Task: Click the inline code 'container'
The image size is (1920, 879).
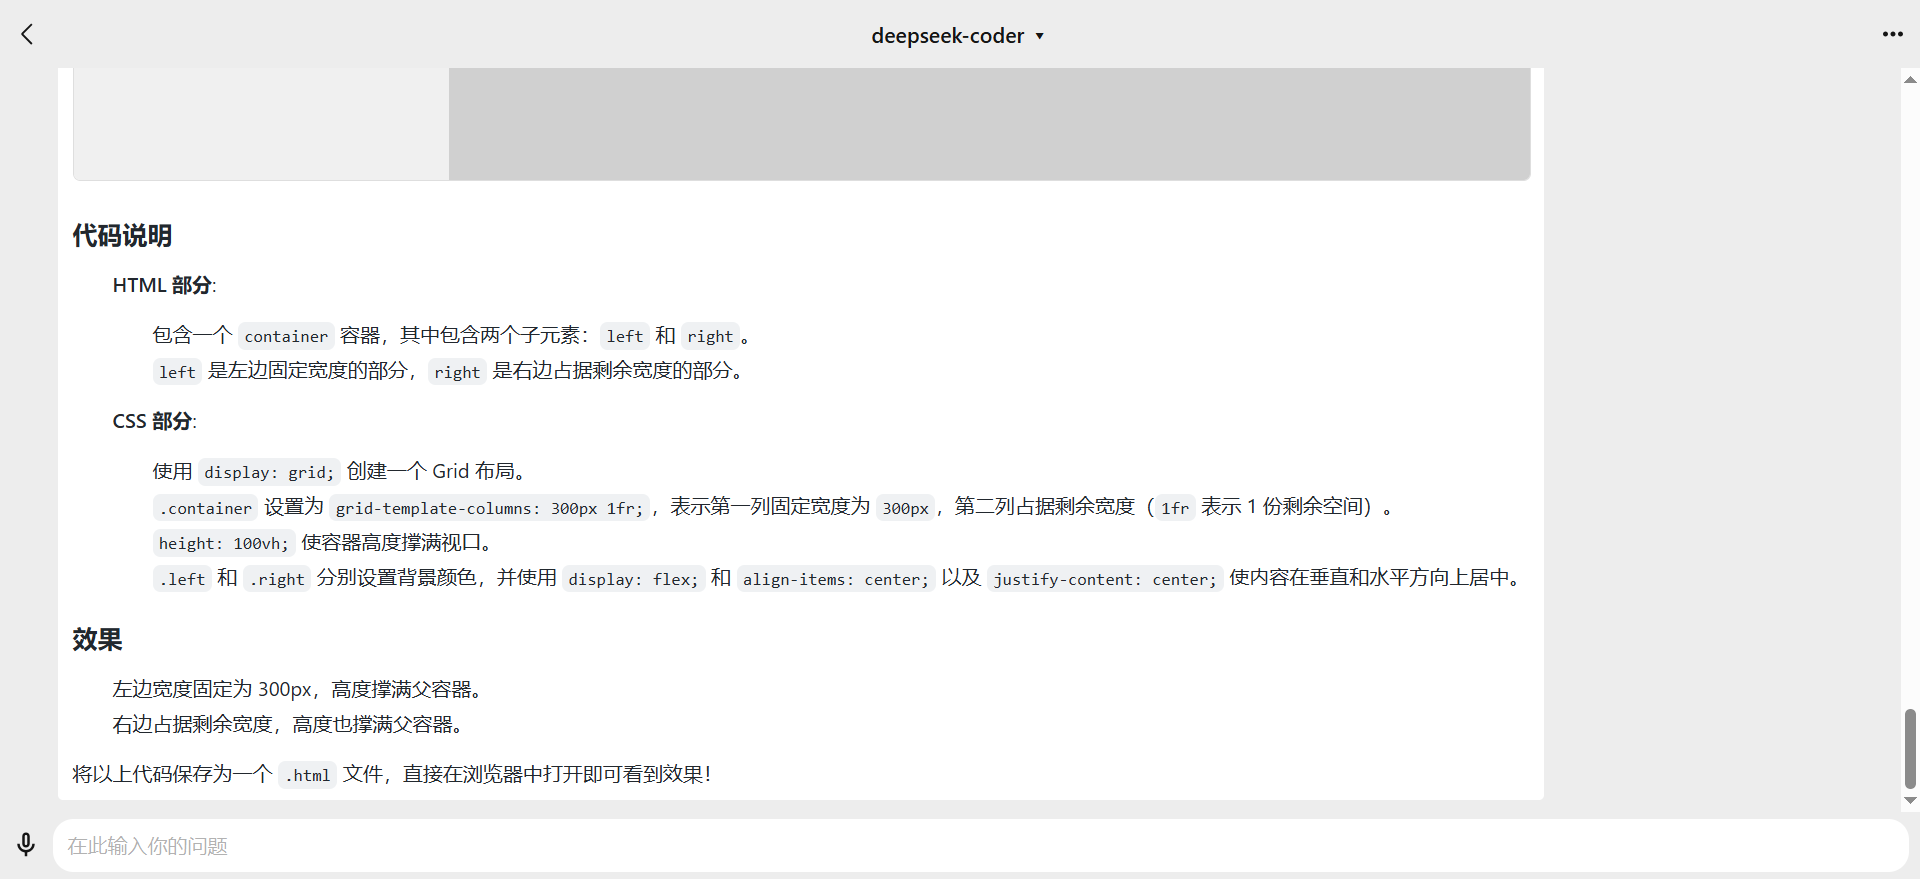Action: tap(286, 337)
